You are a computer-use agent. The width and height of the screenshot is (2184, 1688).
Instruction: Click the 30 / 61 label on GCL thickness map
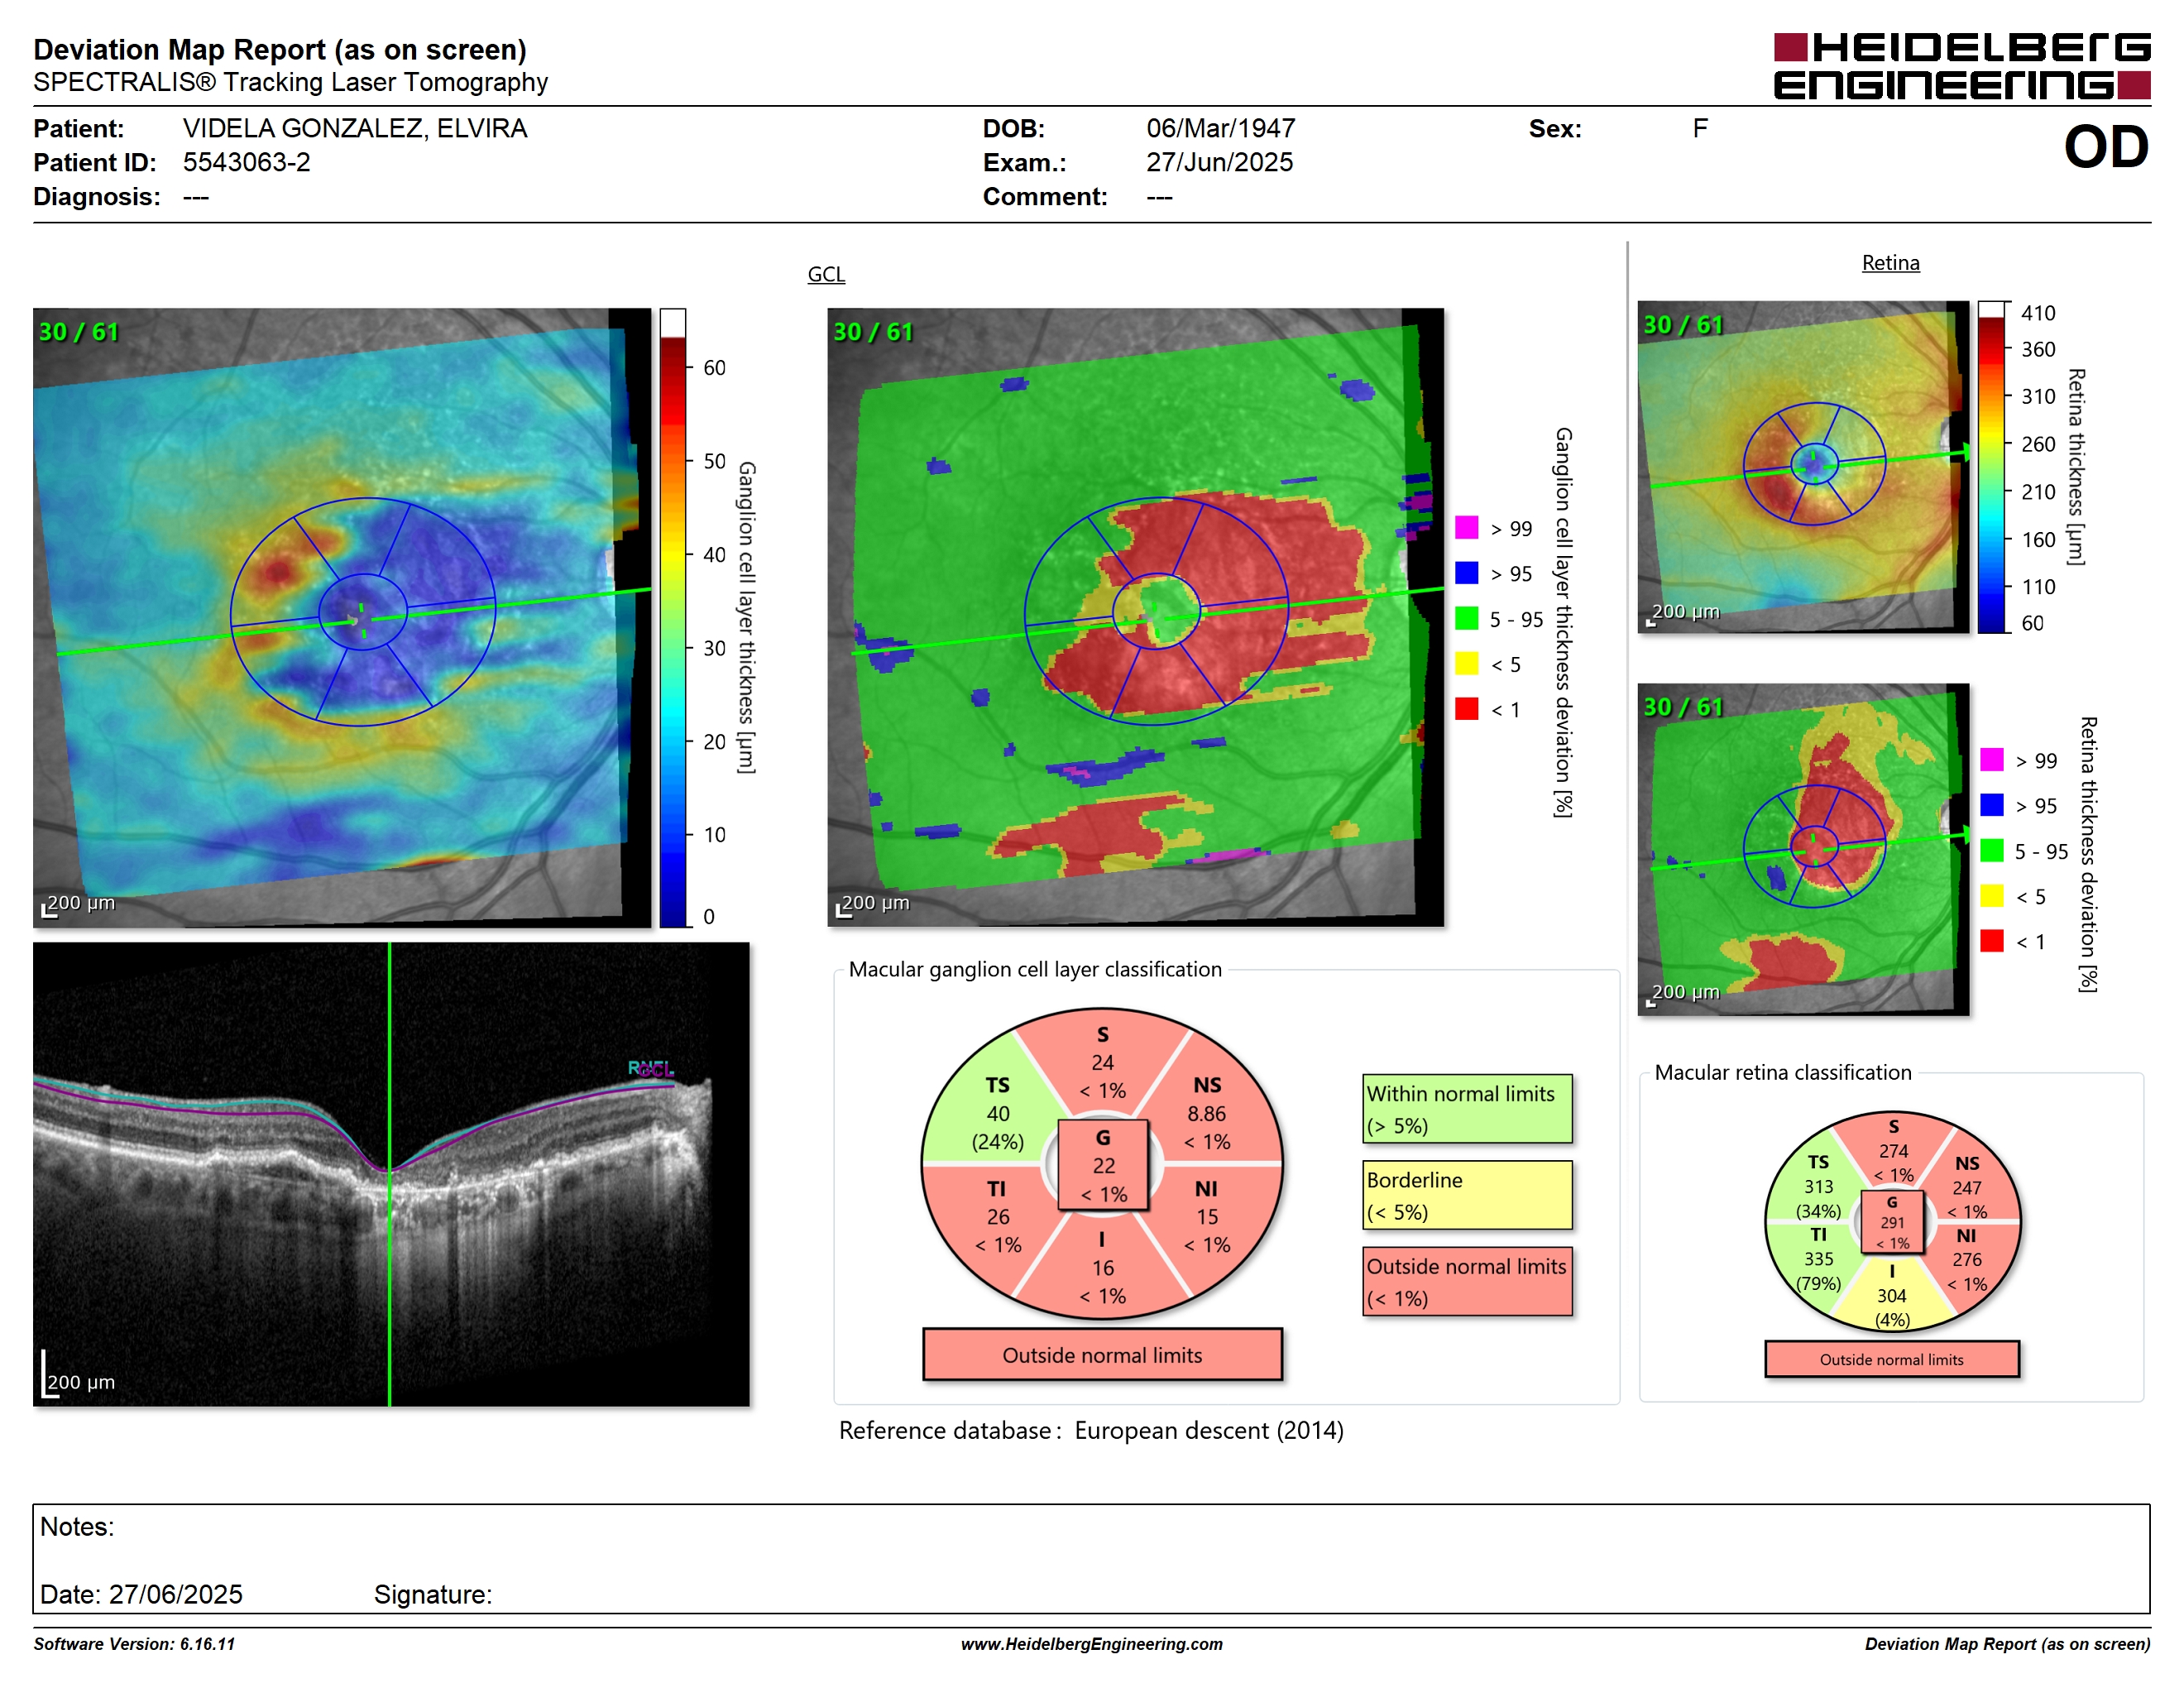[78, 332]
